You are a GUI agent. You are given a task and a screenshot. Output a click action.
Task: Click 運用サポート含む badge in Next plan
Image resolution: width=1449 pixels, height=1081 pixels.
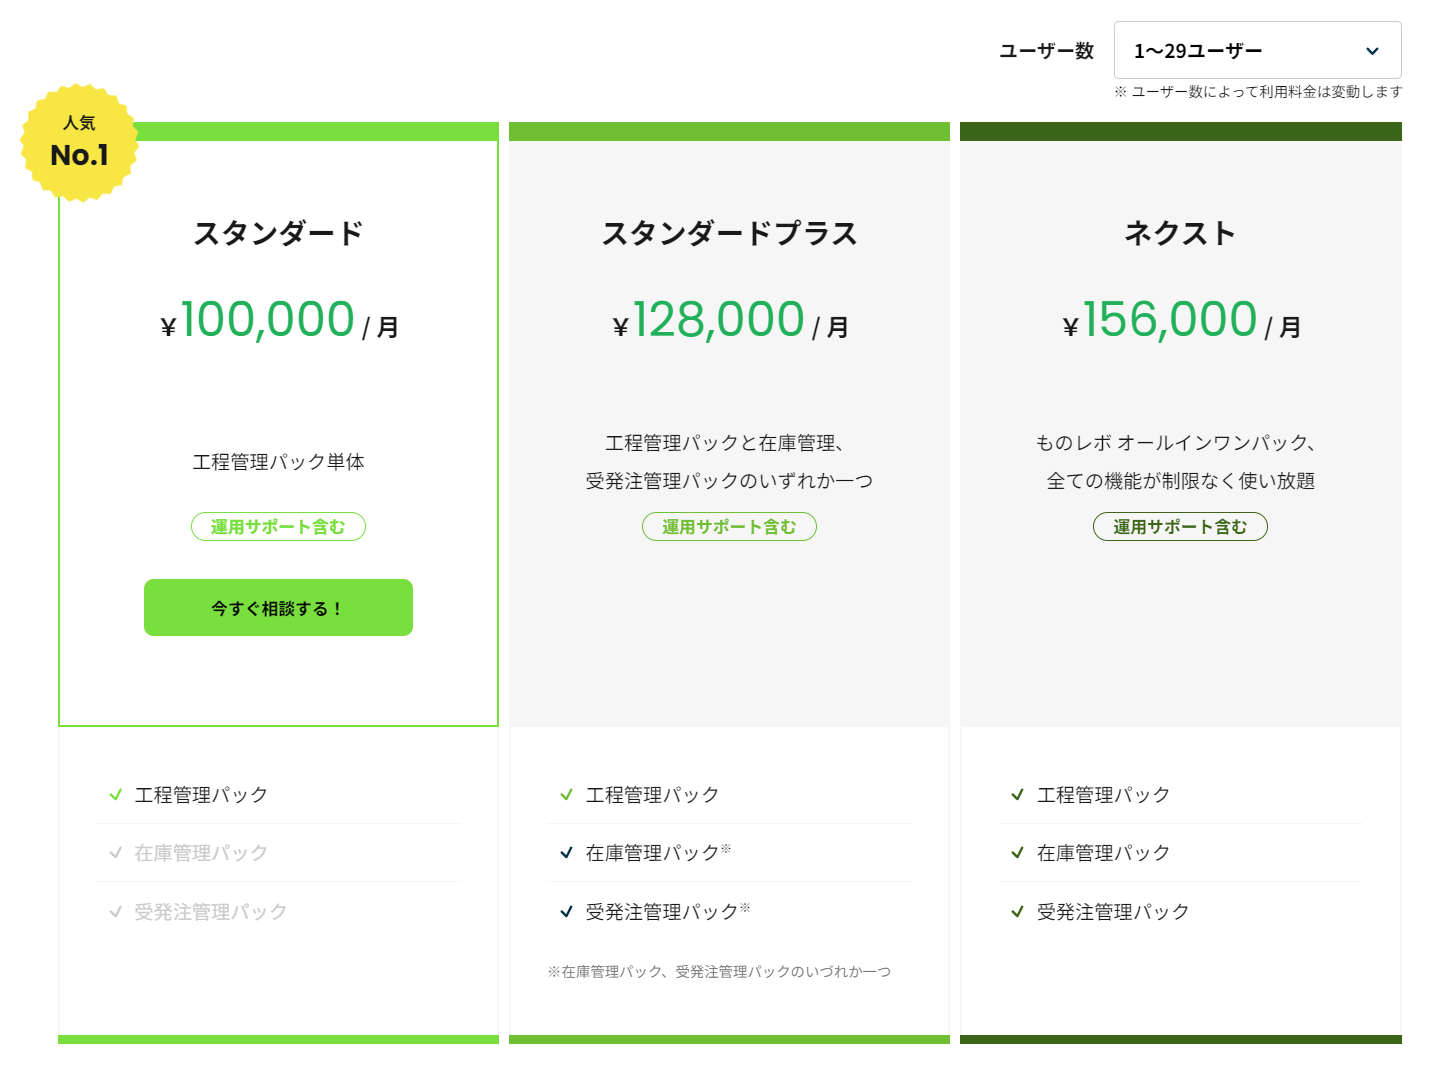click(1180, 527)
